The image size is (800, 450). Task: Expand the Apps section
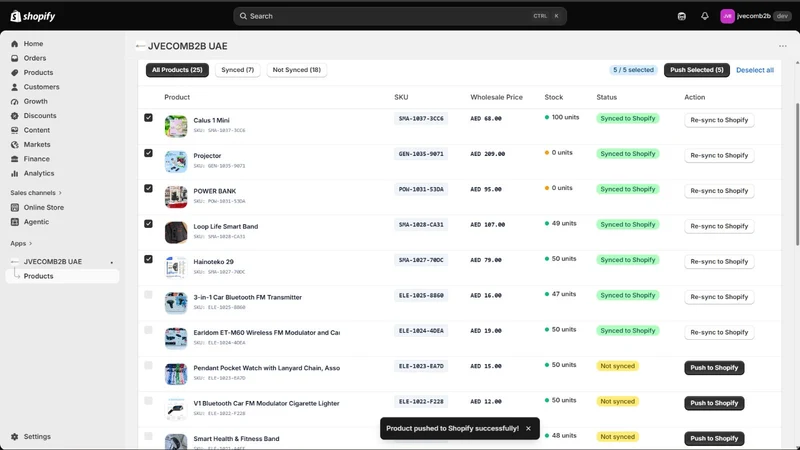[x=21, y=243]
